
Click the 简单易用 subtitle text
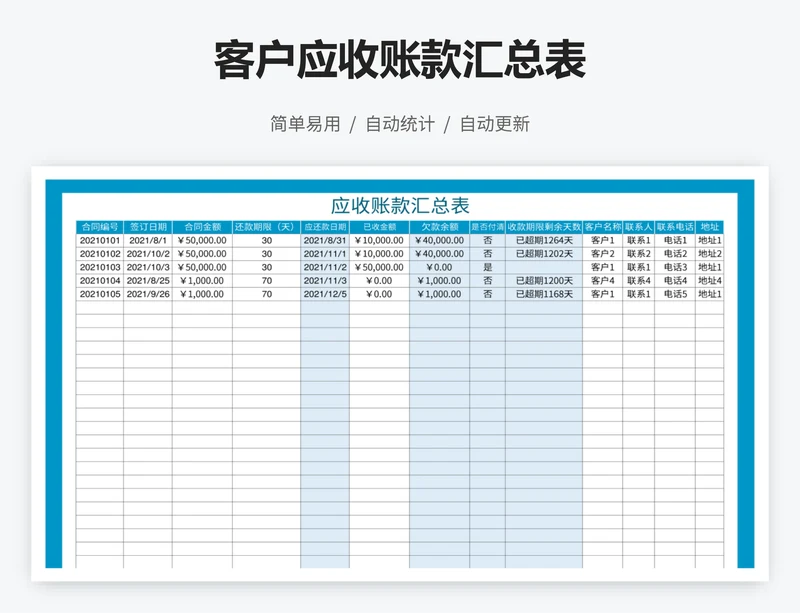pyautogui.click(x=305, y=124)
